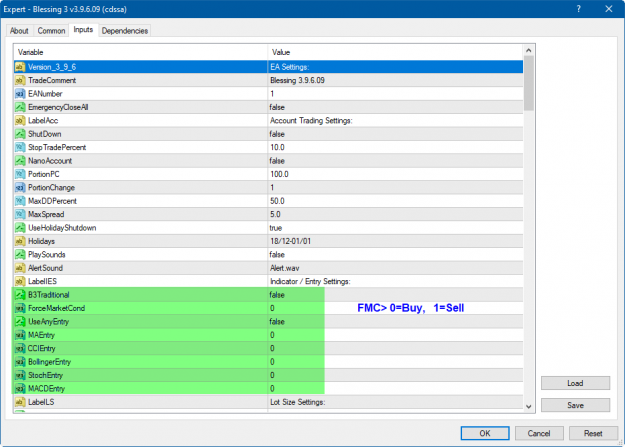Click the string icon next to AlertSound
625x447 pixels.
(x=20, y=268)
